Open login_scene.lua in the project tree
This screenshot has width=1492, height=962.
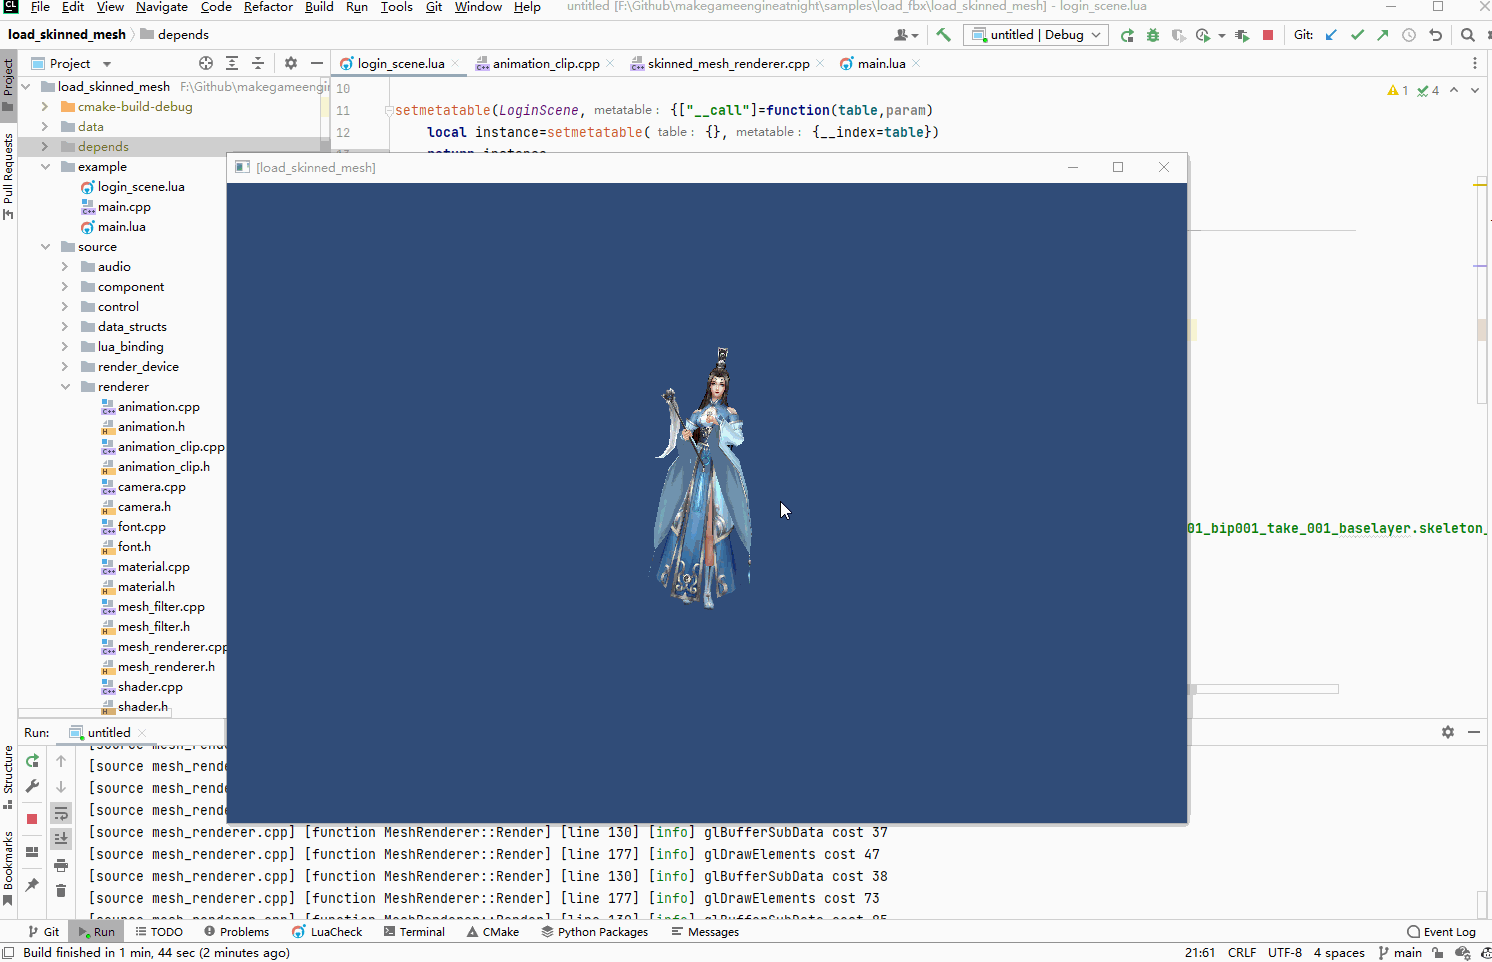click(141, 187)
